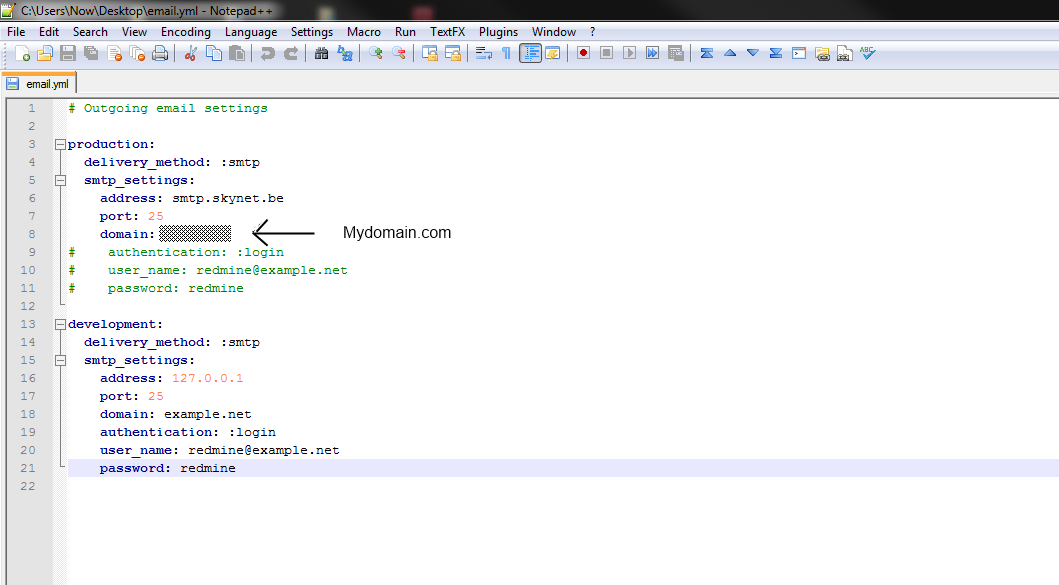Collapse the production block fold marker

point(60,144)
